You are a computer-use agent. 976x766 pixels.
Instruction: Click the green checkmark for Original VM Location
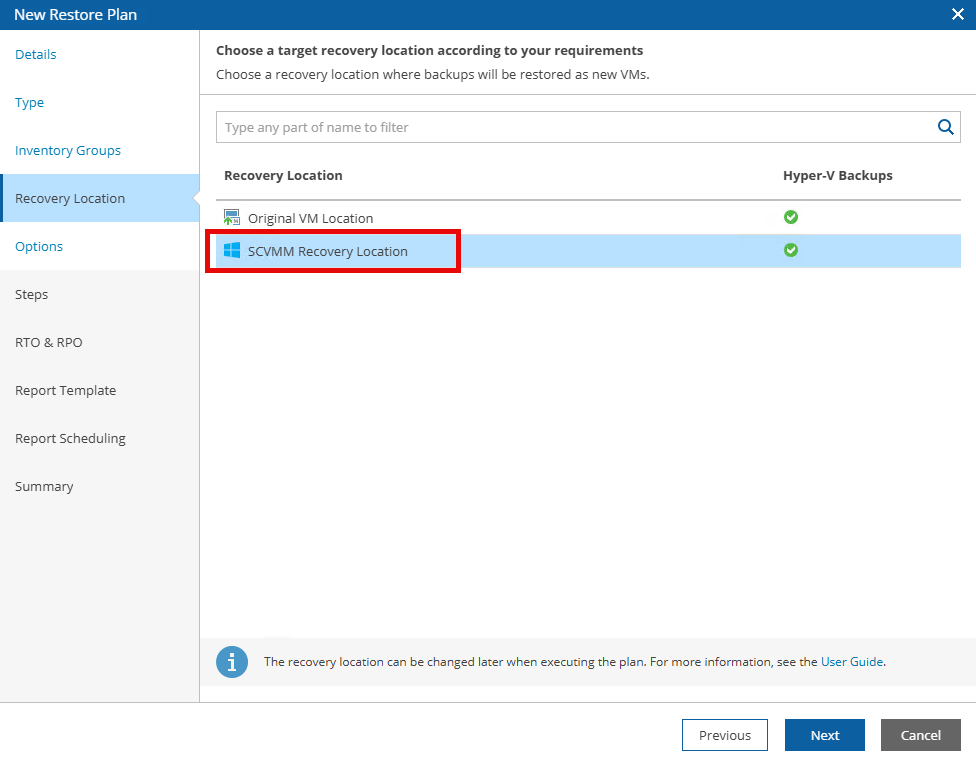791,217
